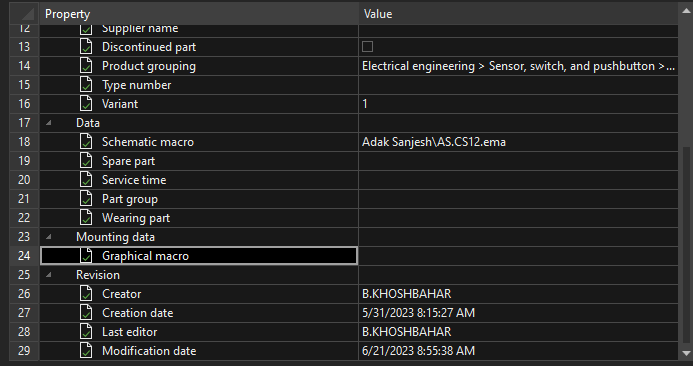The width and height of the screenshot is (693, 366).
Task: Select the Revision group label
Action: (98, 275)
